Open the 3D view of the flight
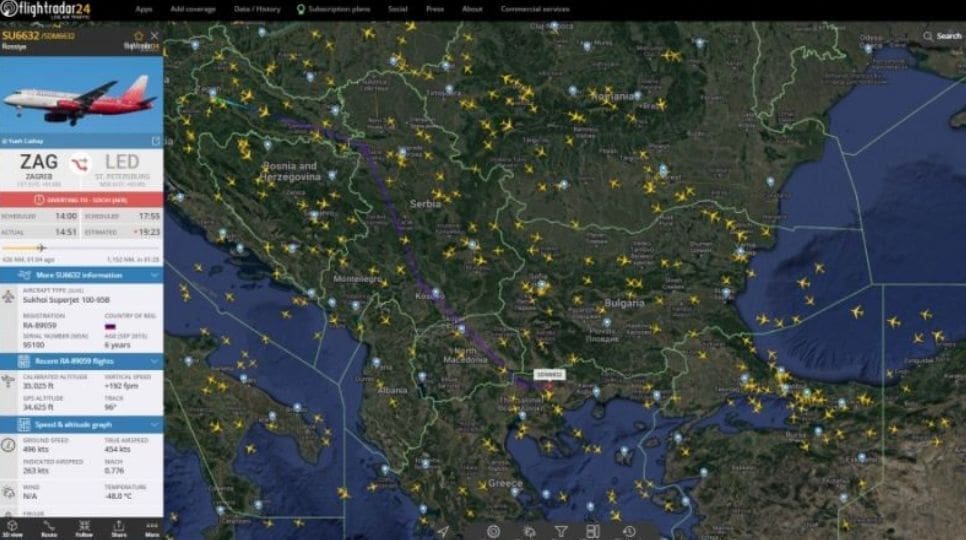Viewport: 966px width, 540px height. pos(13,527)
